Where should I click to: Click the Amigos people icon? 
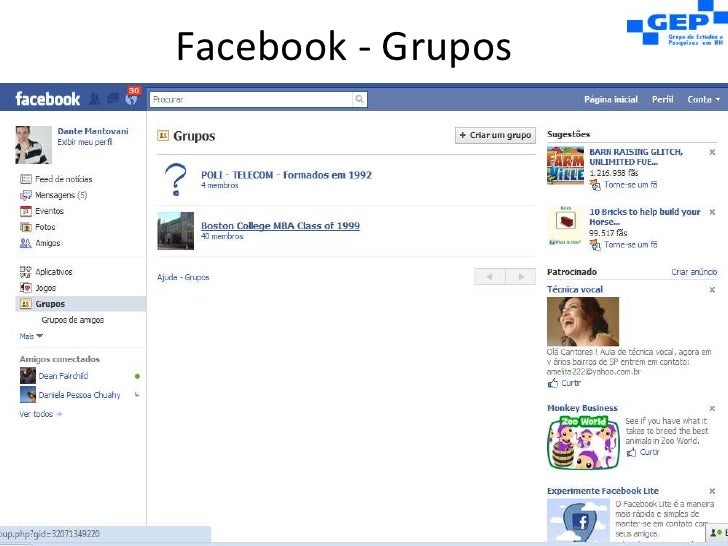point(26,243)
